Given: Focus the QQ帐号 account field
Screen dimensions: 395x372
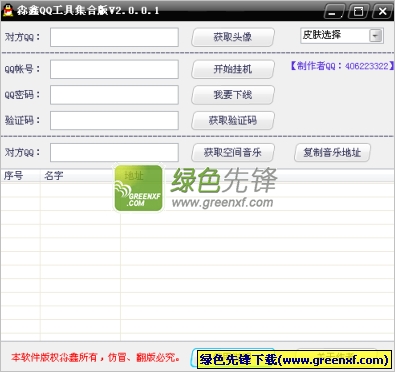Looking at the screenshot, I should 114,69.
